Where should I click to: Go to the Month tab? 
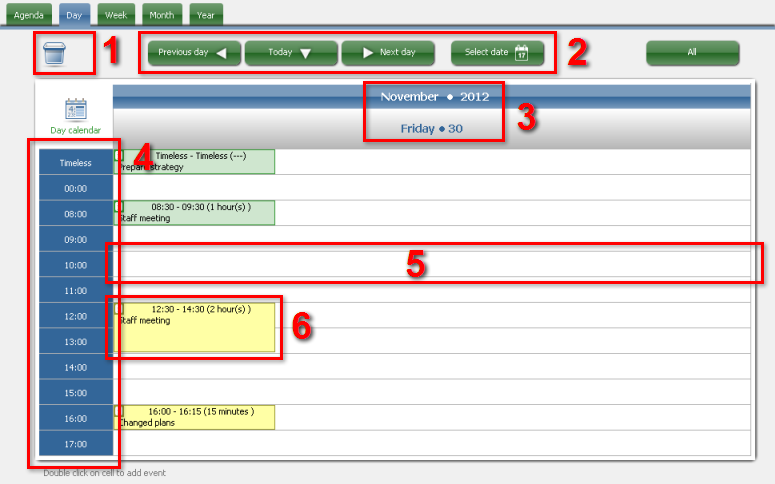pyautogui.click(x=161, y=15)
